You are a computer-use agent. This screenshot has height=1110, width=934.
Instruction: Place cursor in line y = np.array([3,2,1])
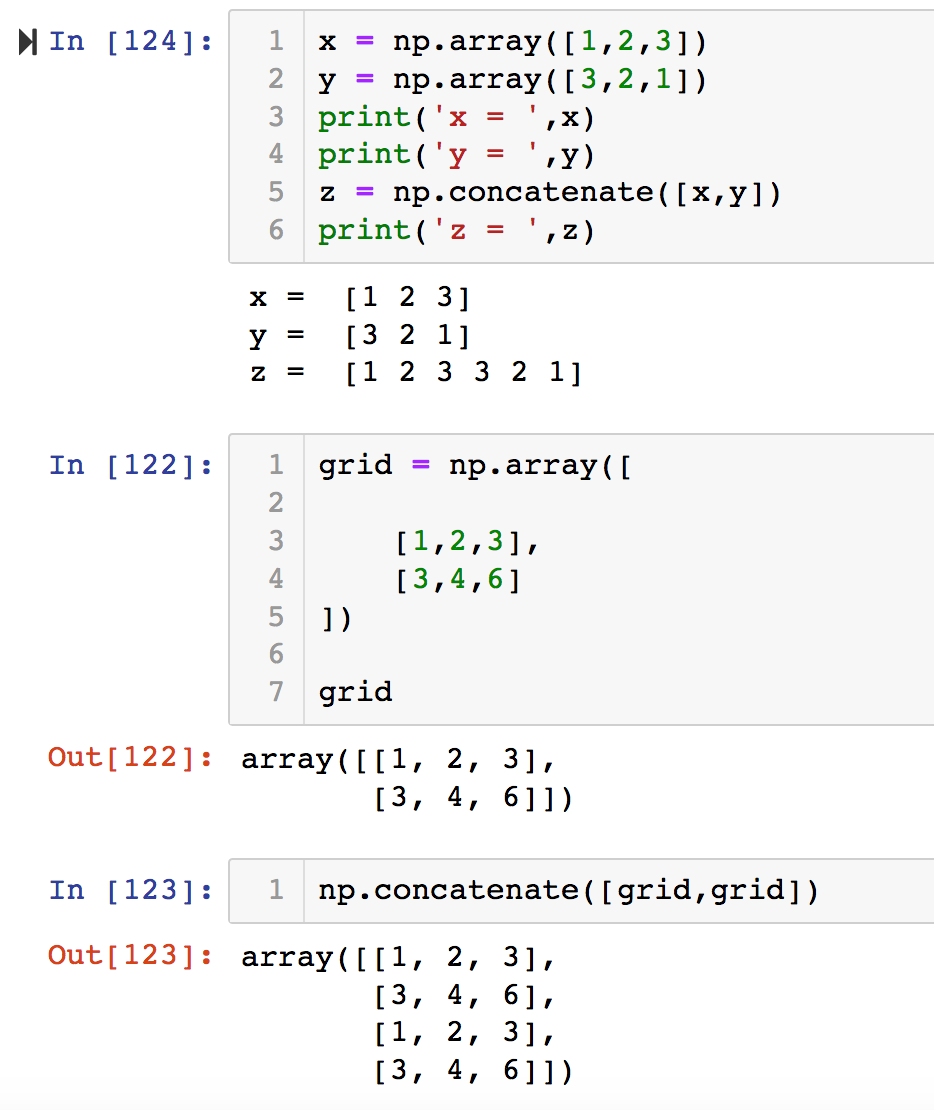pyautogui.click(x=513, y=80)
